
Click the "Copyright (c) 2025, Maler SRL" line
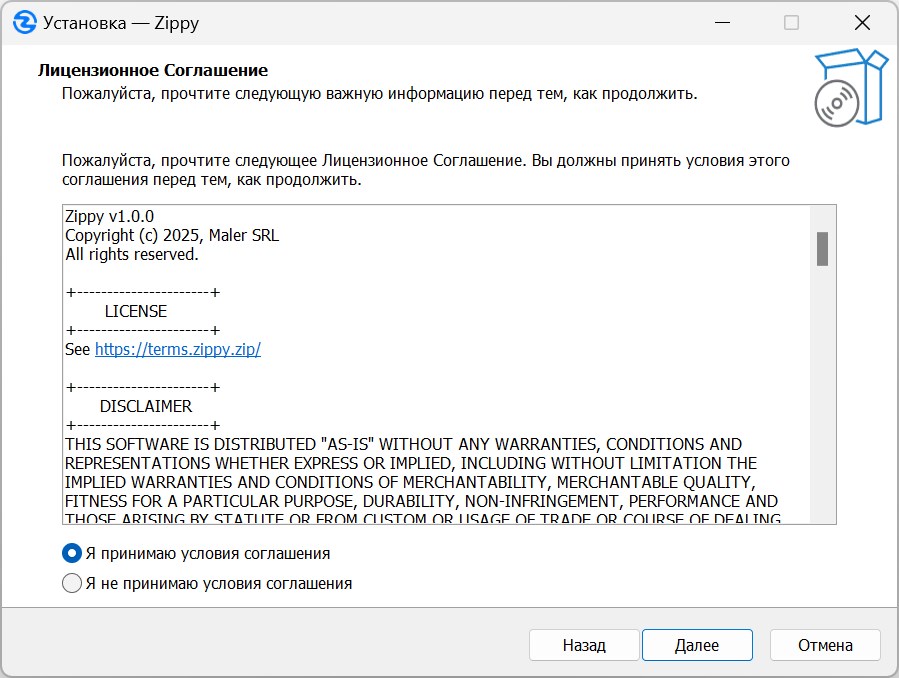tap(172, 235)
